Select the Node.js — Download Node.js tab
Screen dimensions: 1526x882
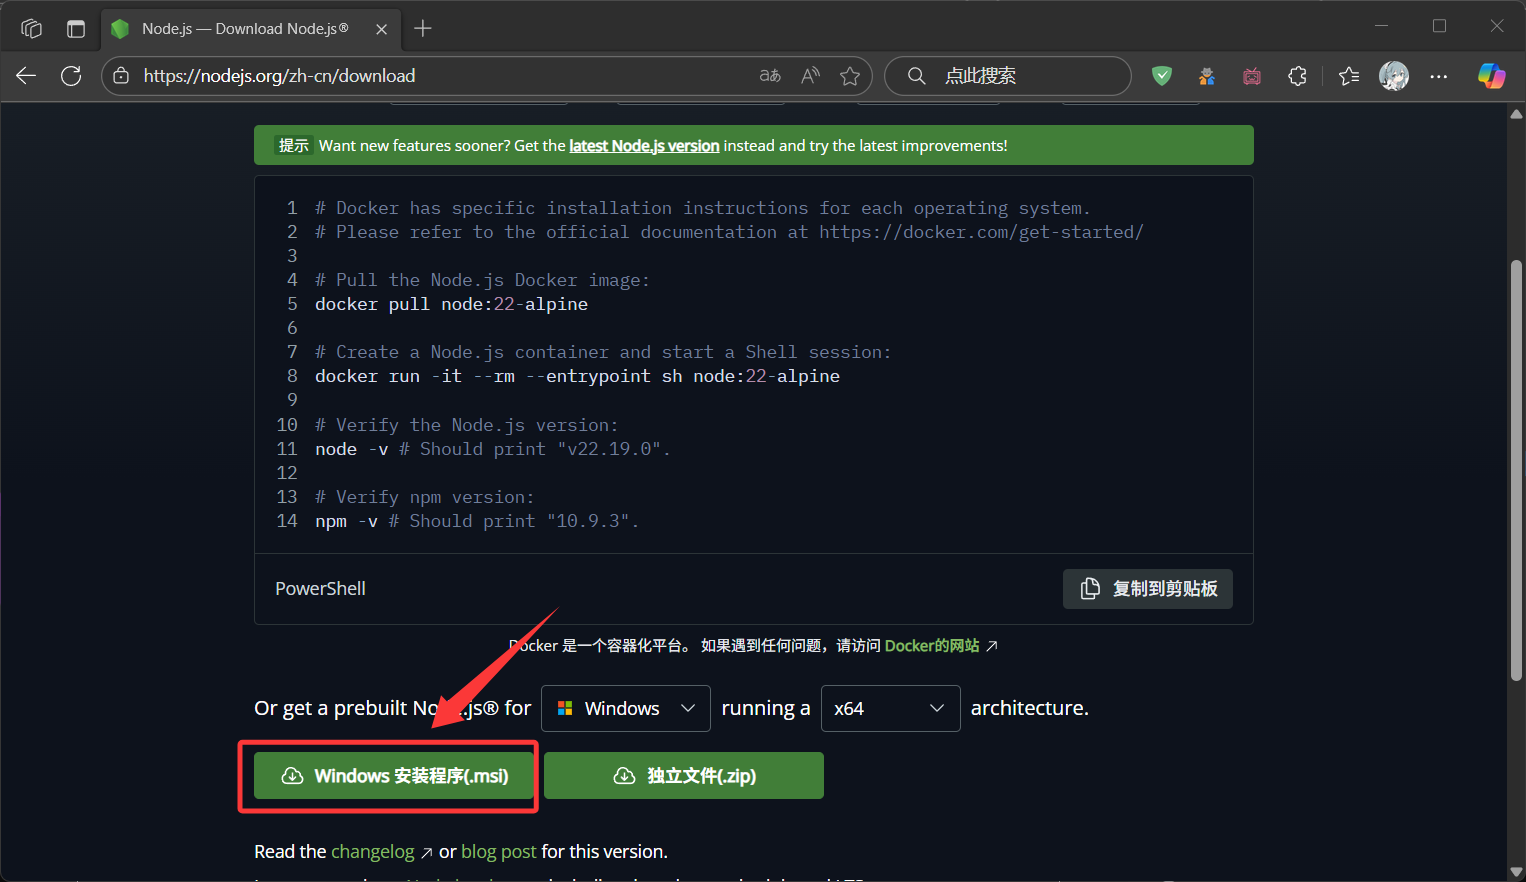coord(250,29)
